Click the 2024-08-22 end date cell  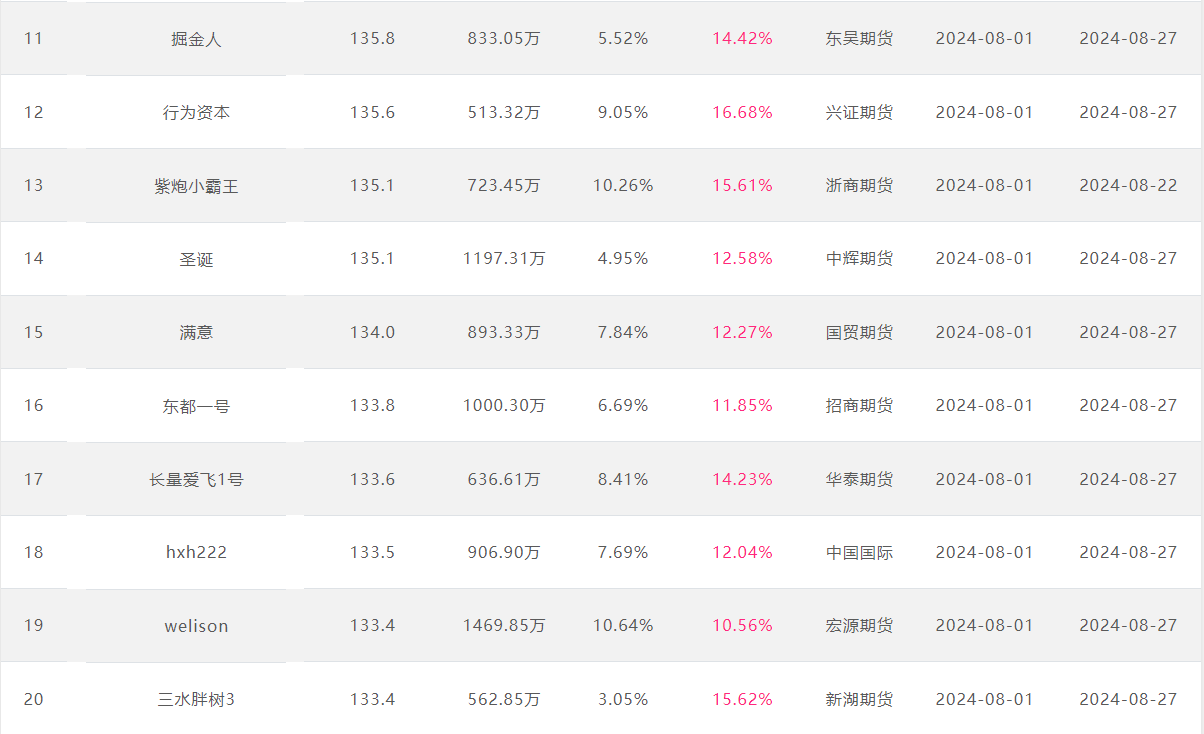click(x=1128, y=186)
